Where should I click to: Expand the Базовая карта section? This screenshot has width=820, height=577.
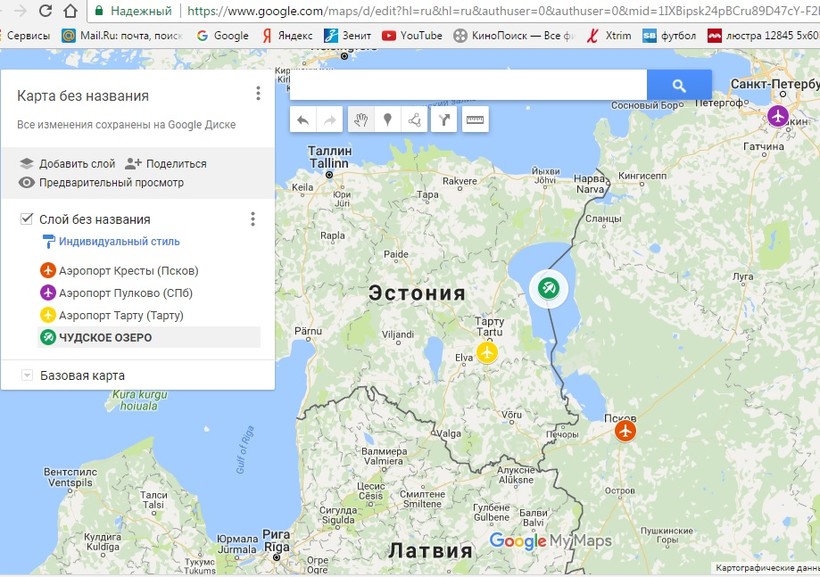pyautogui.click(x=26, y=375)
